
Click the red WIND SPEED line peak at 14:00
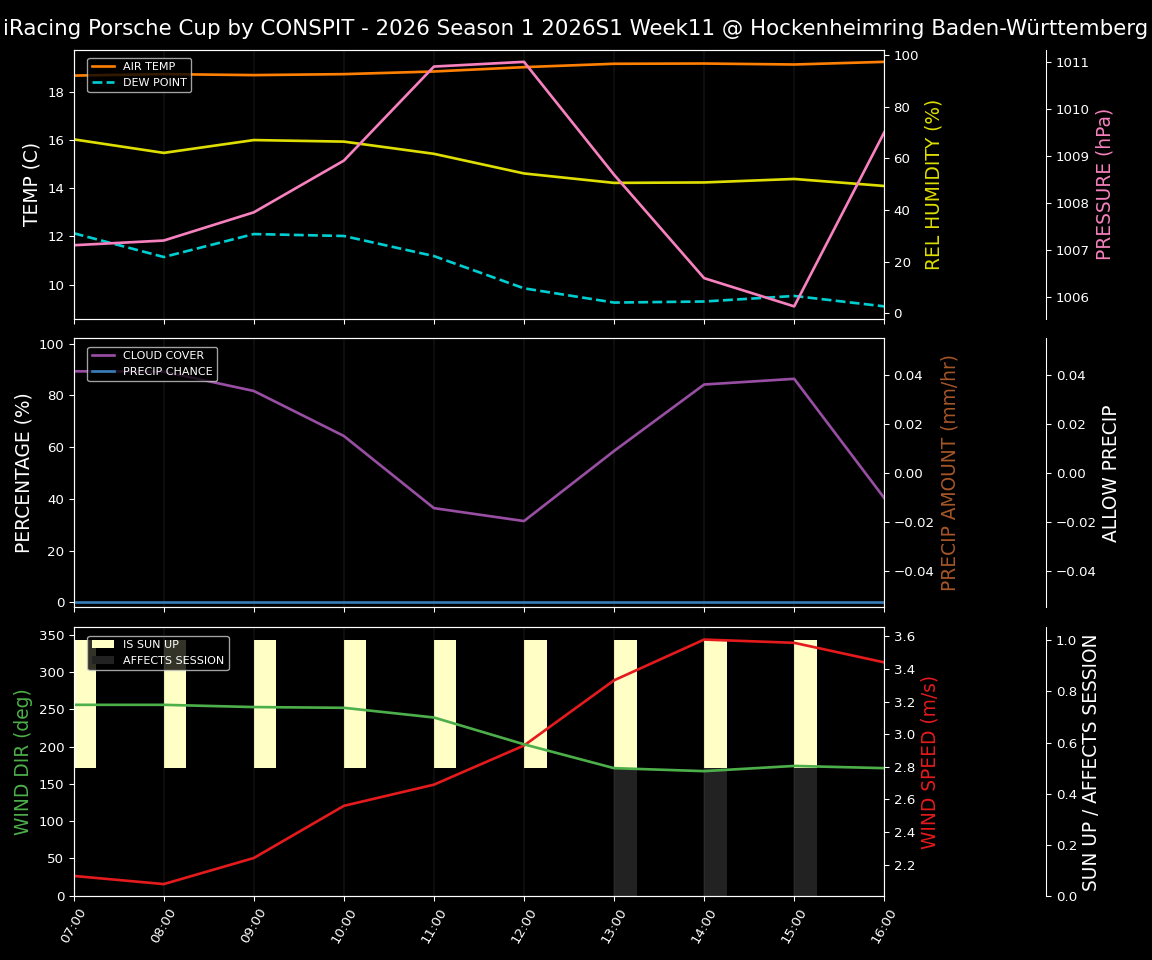pos(706,639)
